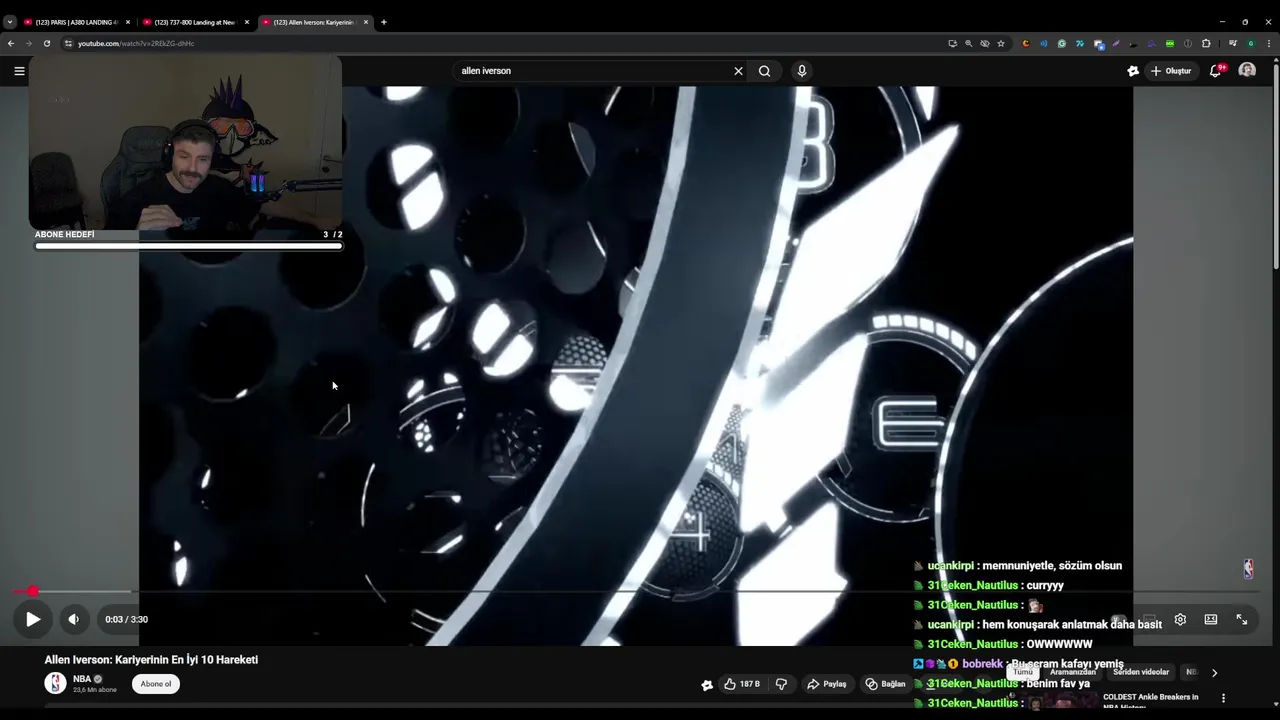This screenshot has width=1280, height=720.
Task: Open YouTube notifications bell
Action: (1215, 71)
